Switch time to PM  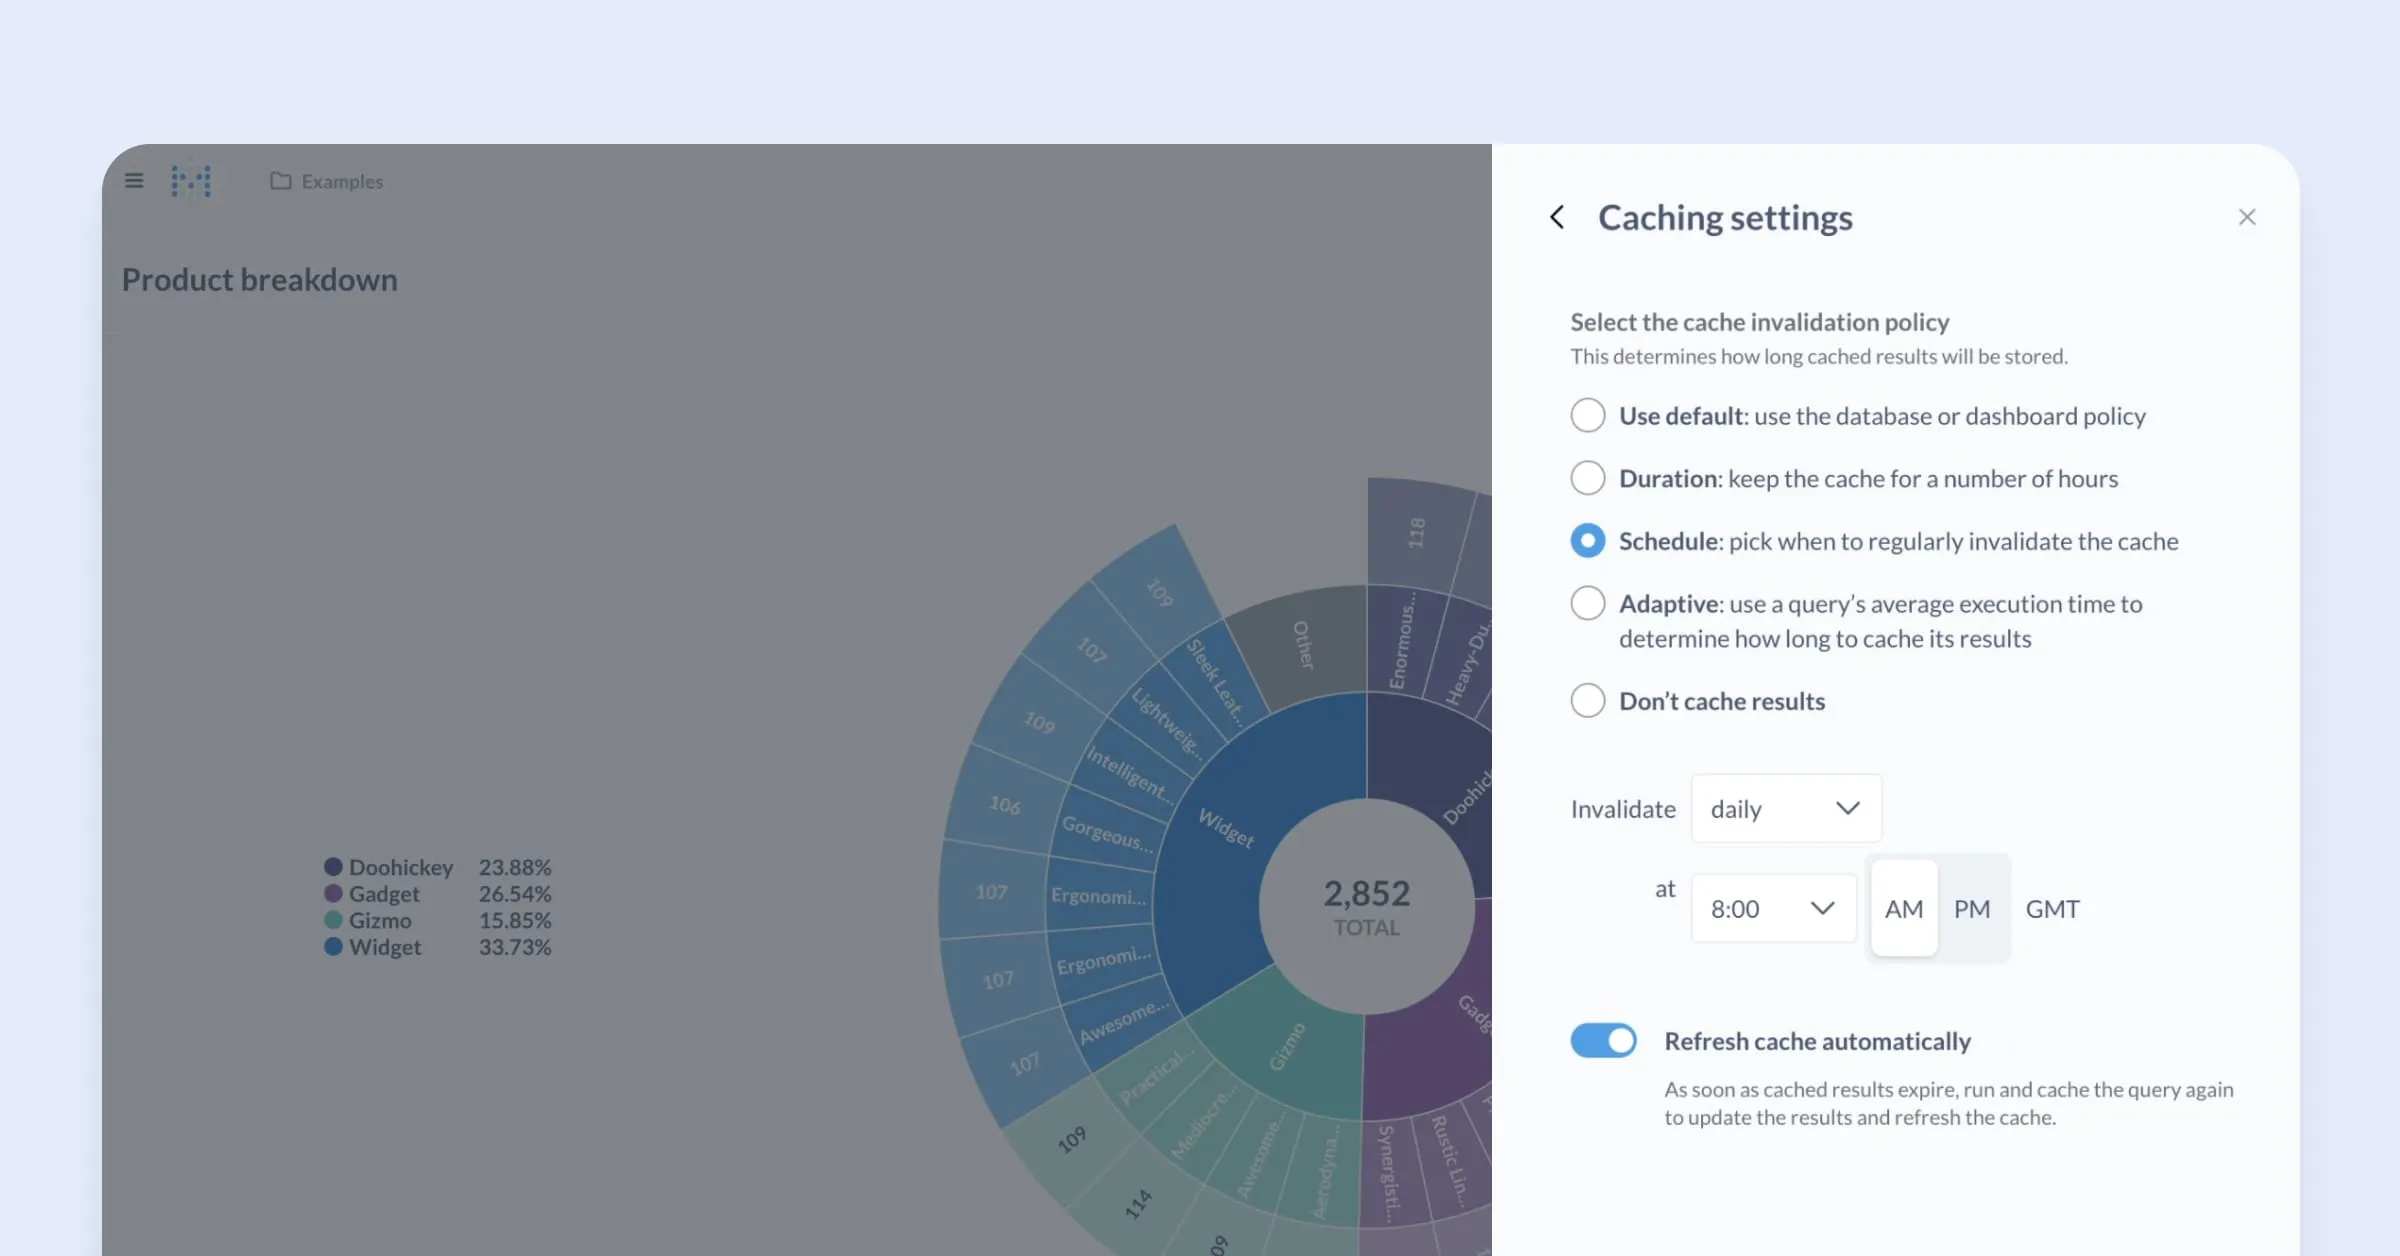coord(1972,908)
